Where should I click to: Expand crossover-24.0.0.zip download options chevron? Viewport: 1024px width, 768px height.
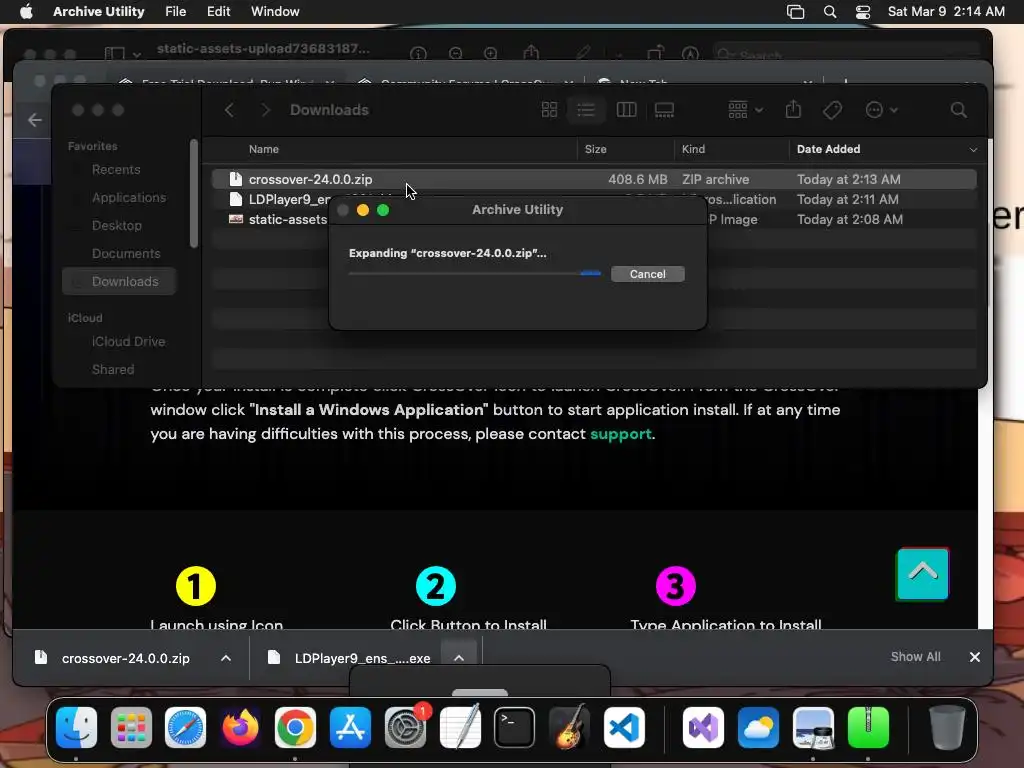[226, 658]
